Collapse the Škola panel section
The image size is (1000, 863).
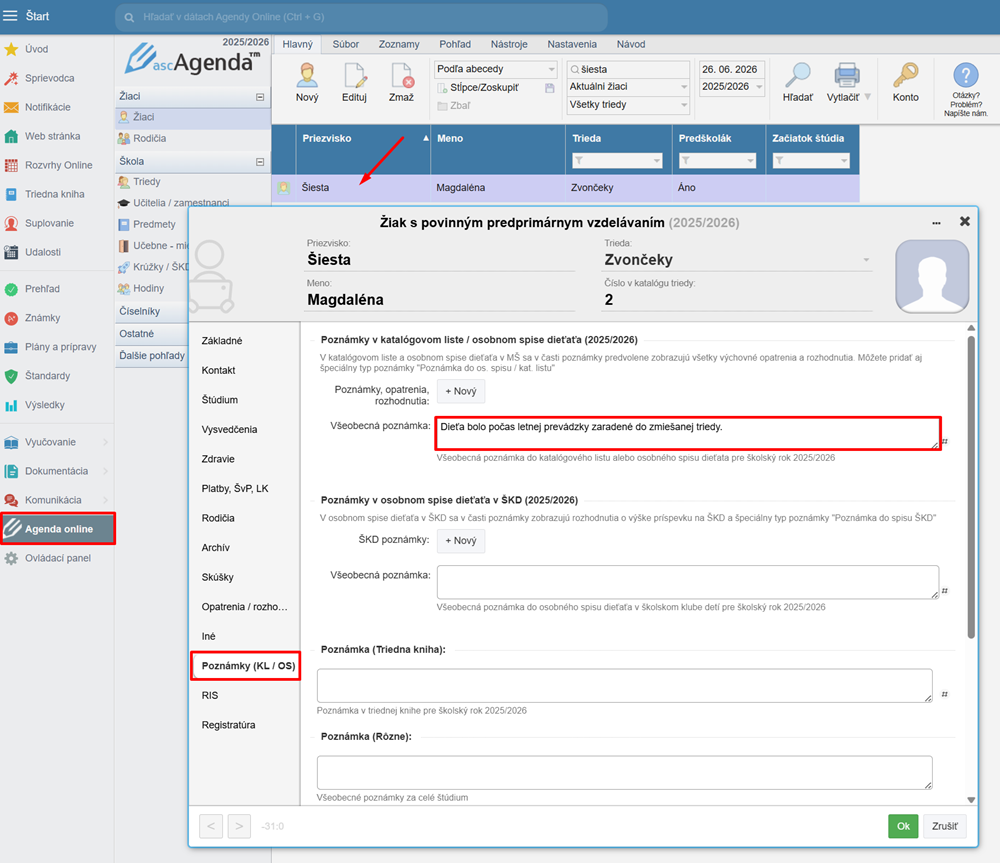pyautogui.click(x=260, y=162)
